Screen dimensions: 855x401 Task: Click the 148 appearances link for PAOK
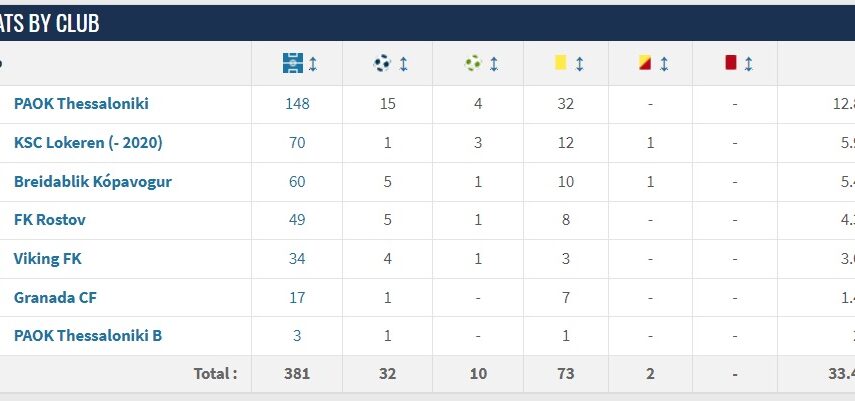click(x=297, y=104)
